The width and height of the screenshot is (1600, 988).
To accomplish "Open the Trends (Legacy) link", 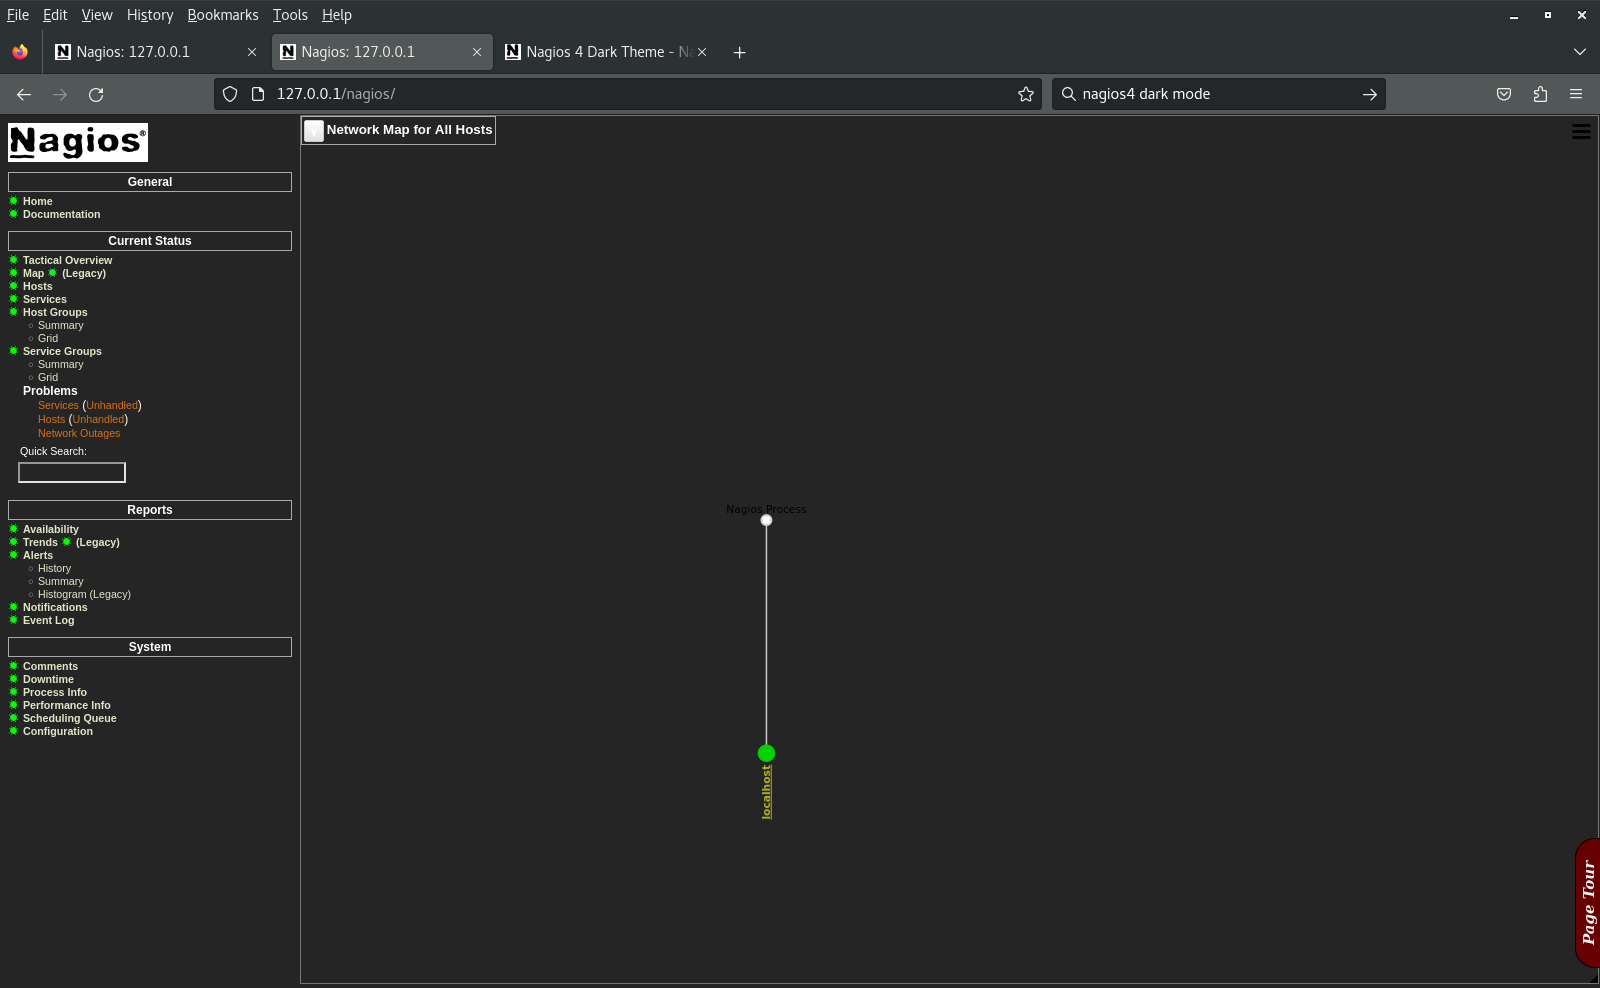I will click(98, 542).
